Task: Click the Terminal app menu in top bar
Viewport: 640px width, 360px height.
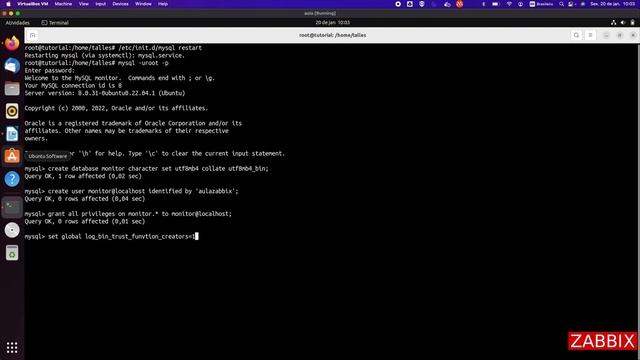Action: tap(55, 23)
